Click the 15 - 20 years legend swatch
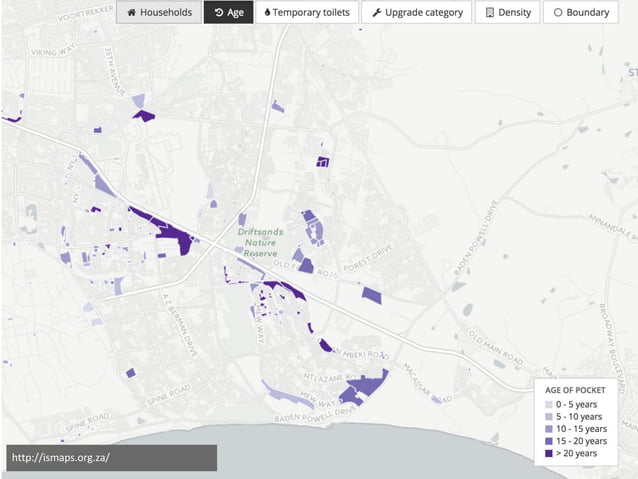The image size is (638, 479). pos(547,441)
